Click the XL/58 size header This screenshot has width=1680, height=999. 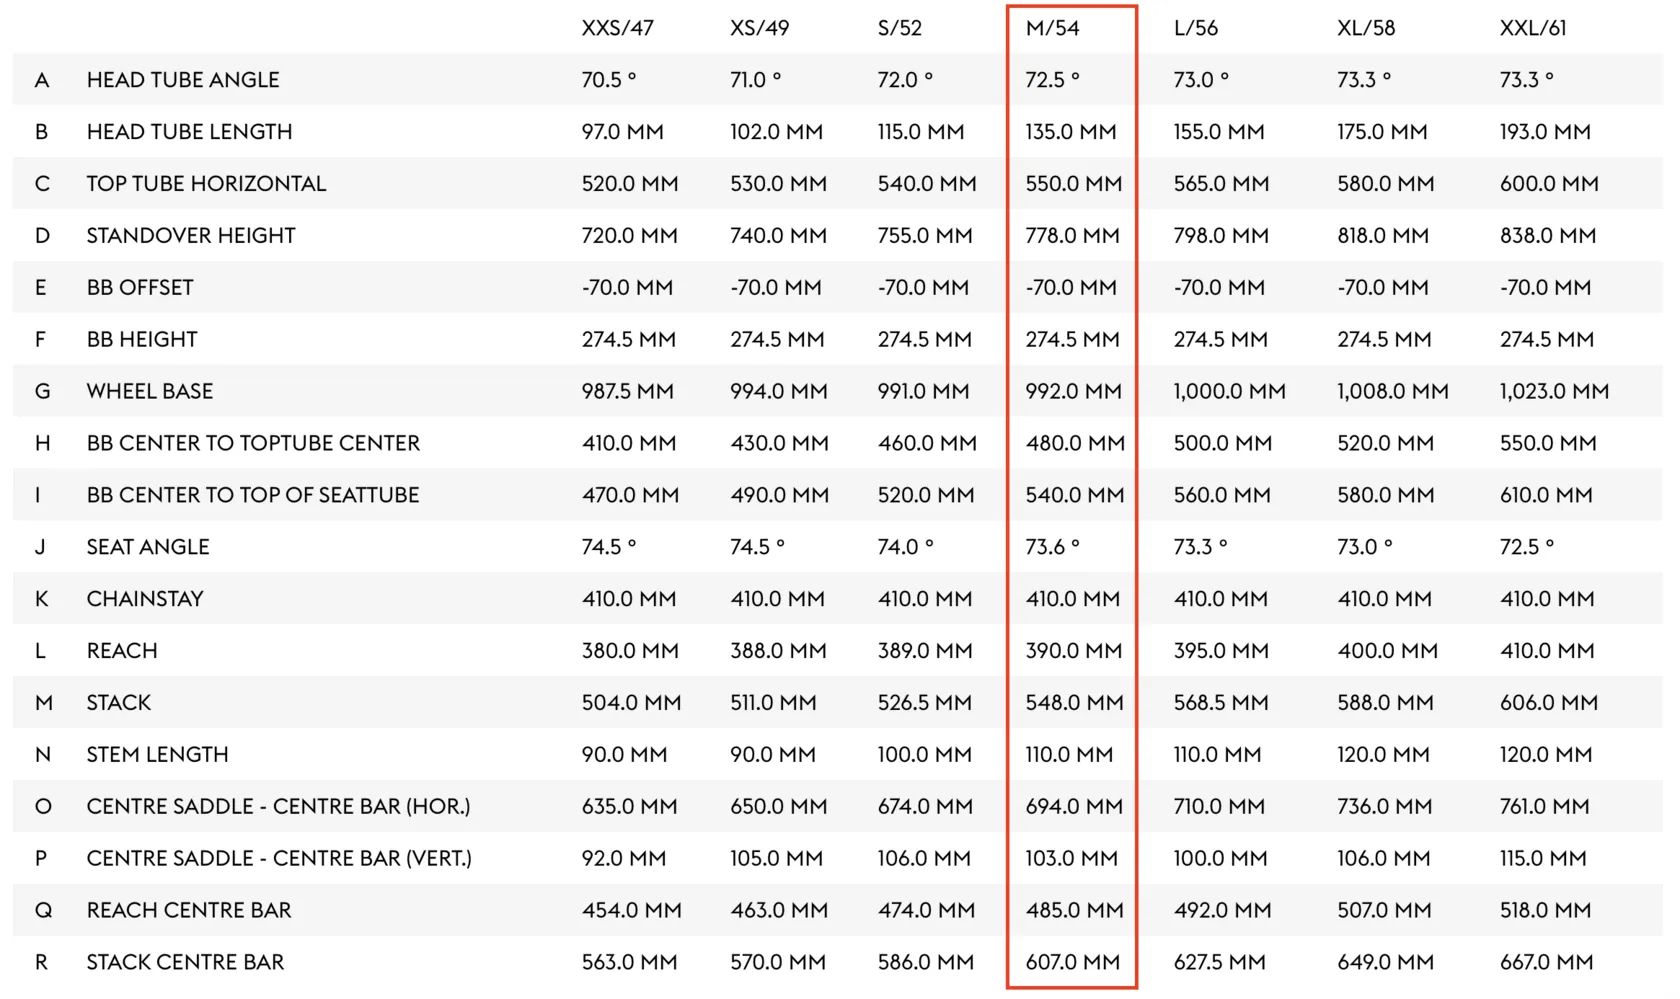tap(1365, 28)
